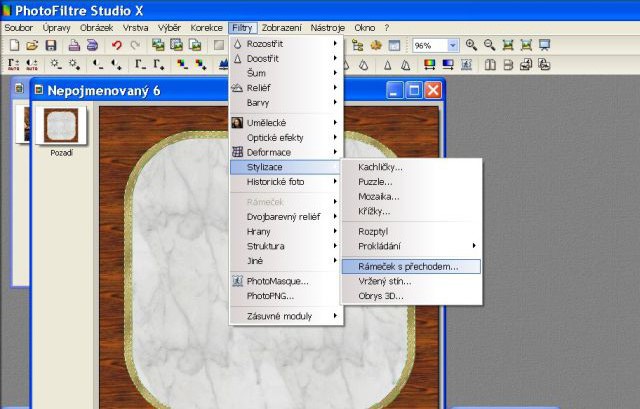Choose Obrys 3D... in Stylizace submenu
The height and width of the screenshot is (409, 640).
pos(411,296)
